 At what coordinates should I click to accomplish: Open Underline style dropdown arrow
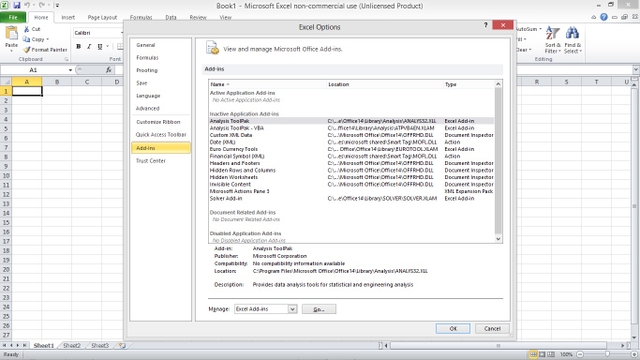point(108,47)
